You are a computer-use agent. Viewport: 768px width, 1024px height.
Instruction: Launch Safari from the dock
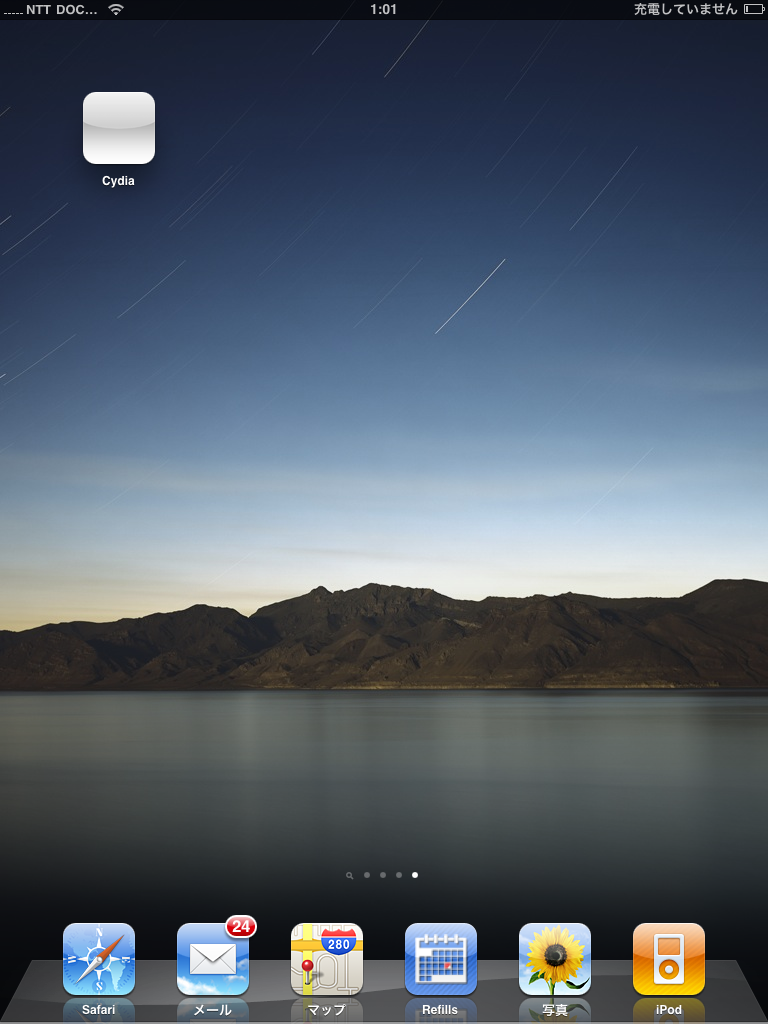(x=99, y=959)
